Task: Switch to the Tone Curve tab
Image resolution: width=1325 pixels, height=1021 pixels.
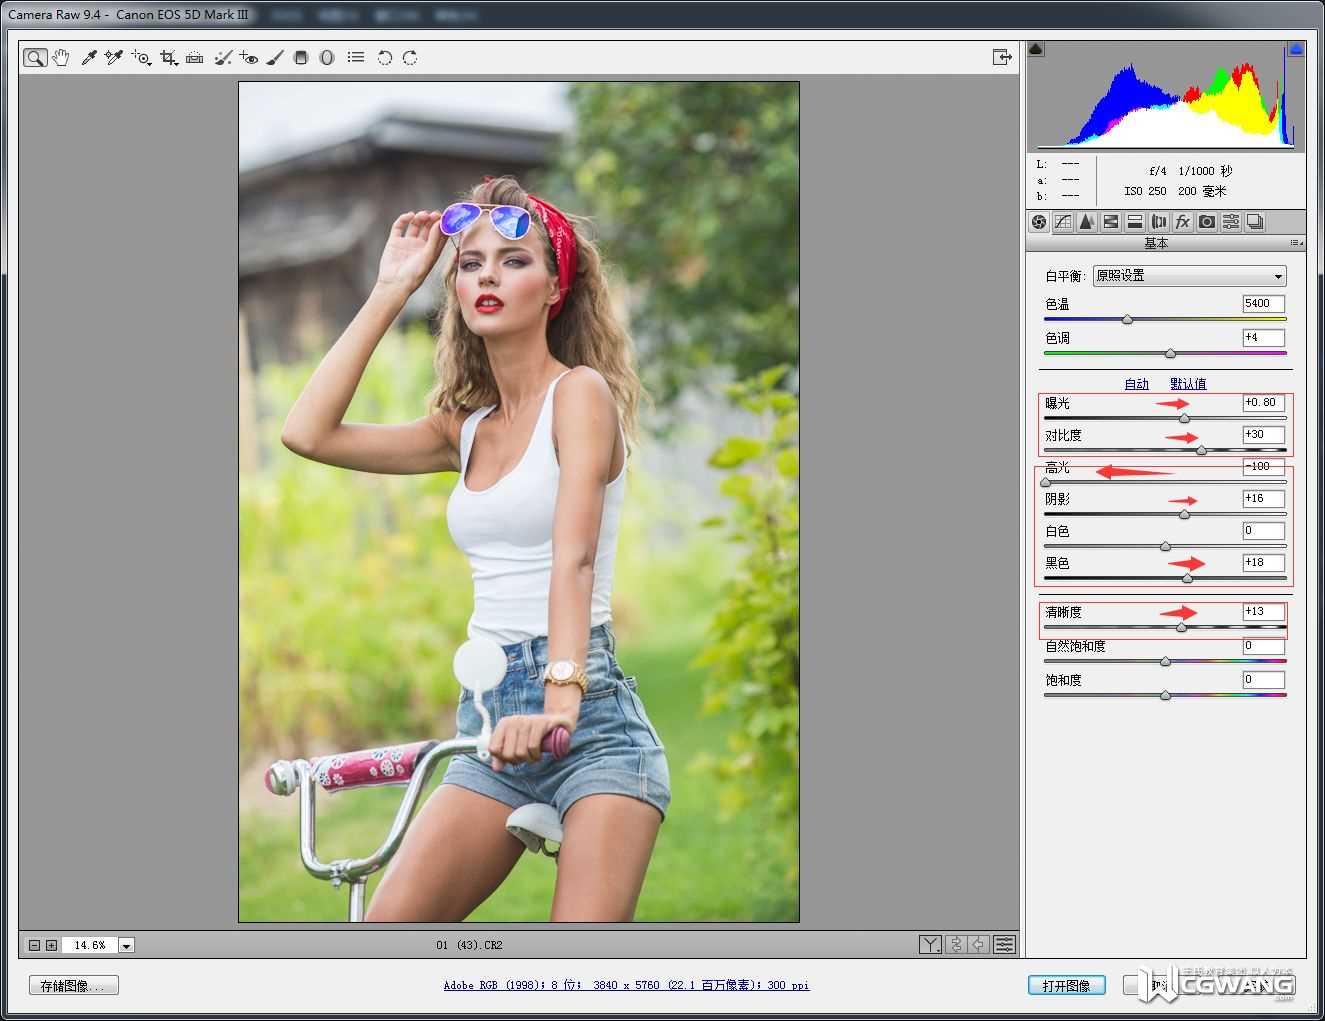Action: pyautogui.click(x=1063, y=222)
